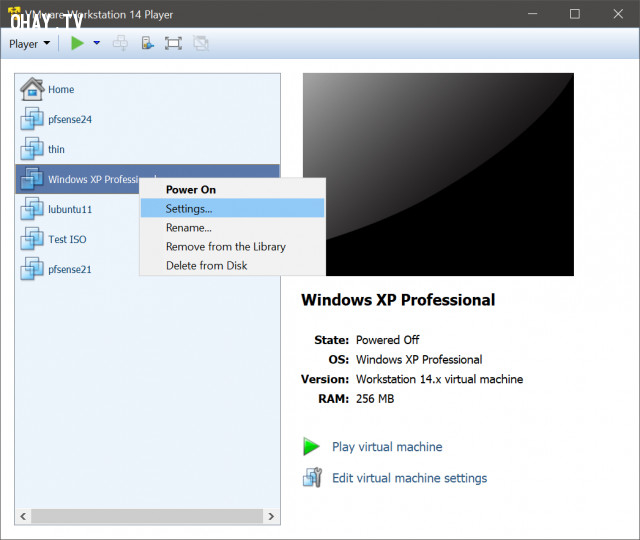Select the Home library item

[148, 89]
